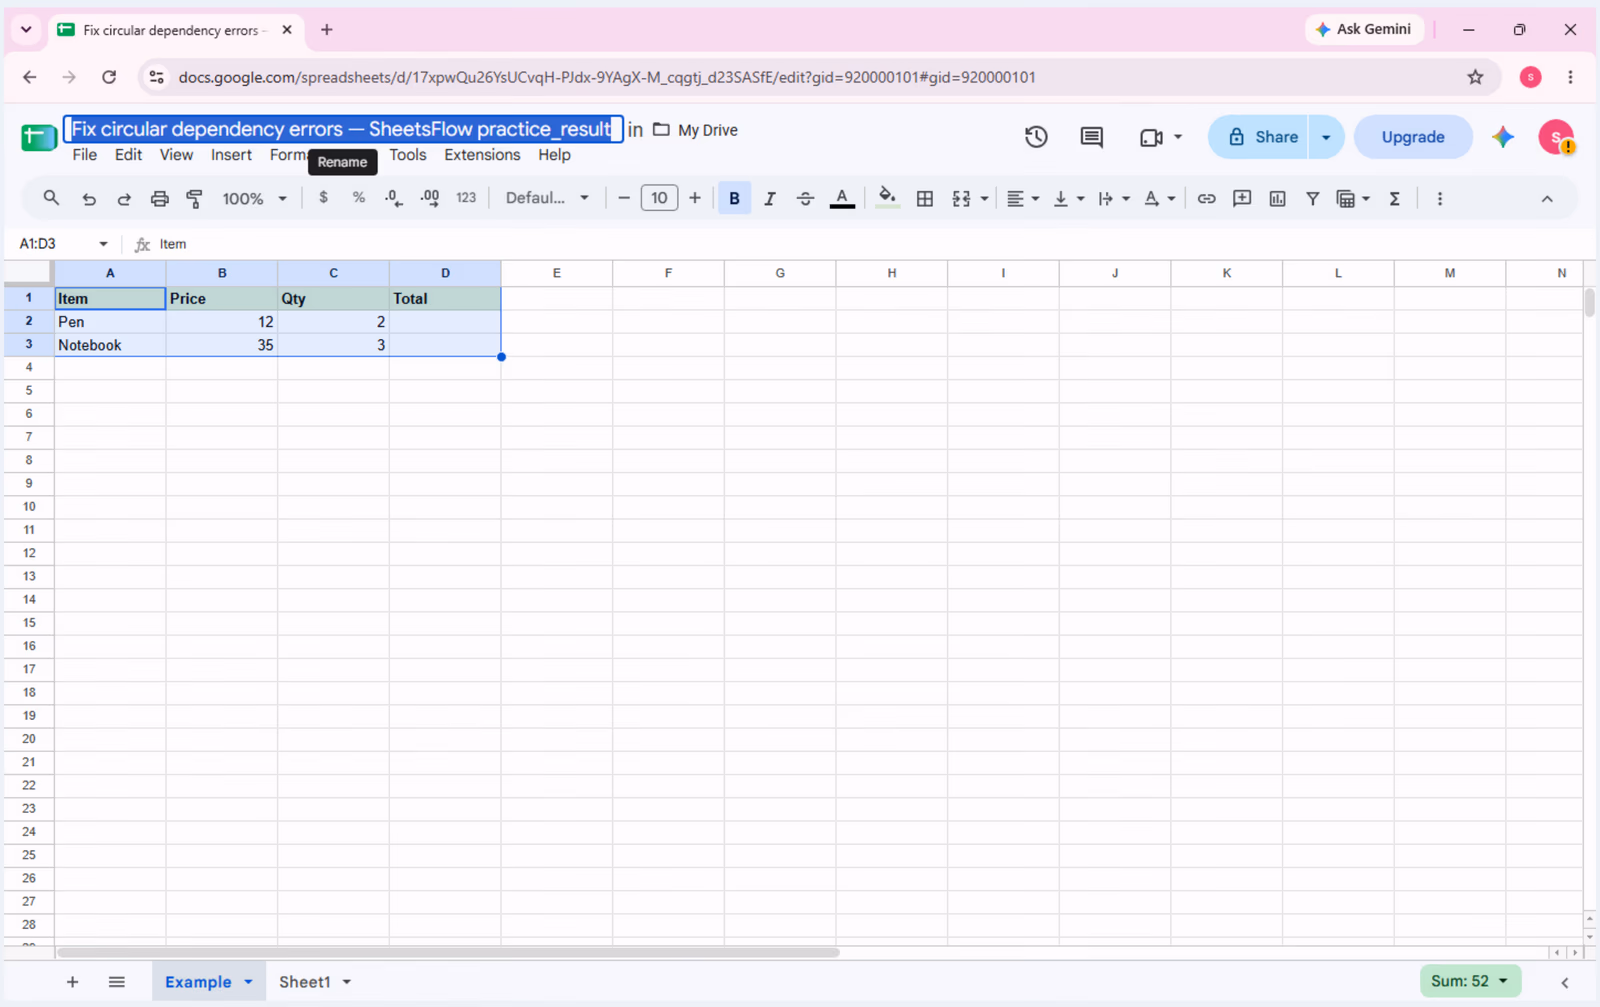Add a new sheet
Screen dimensions: 1600x1007
[72, 982]
